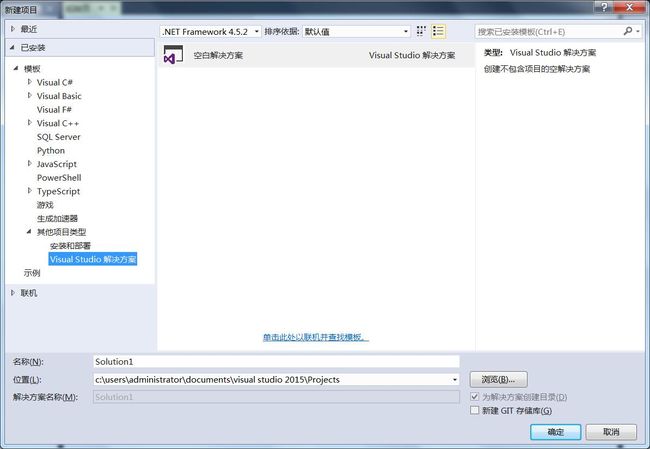This screenshot has width=650, height=449.
Task: Collapse the 其他项目类型 node arrow
Action: (x=29, y=232)
